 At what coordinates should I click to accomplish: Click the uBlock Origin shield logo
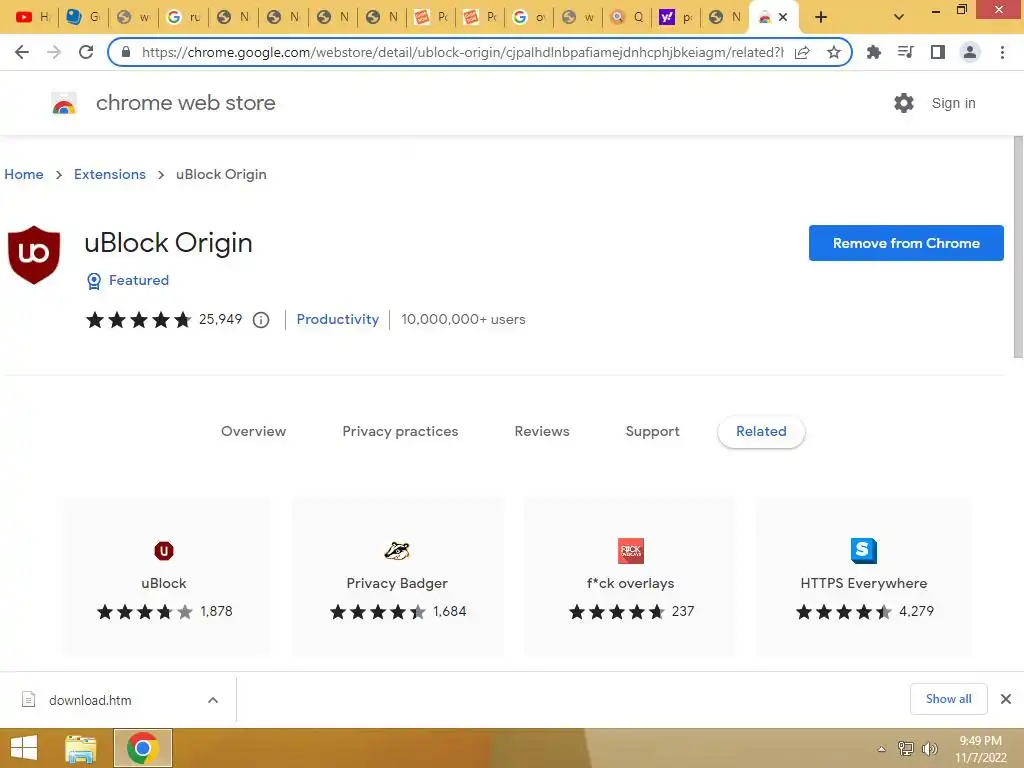34,255
